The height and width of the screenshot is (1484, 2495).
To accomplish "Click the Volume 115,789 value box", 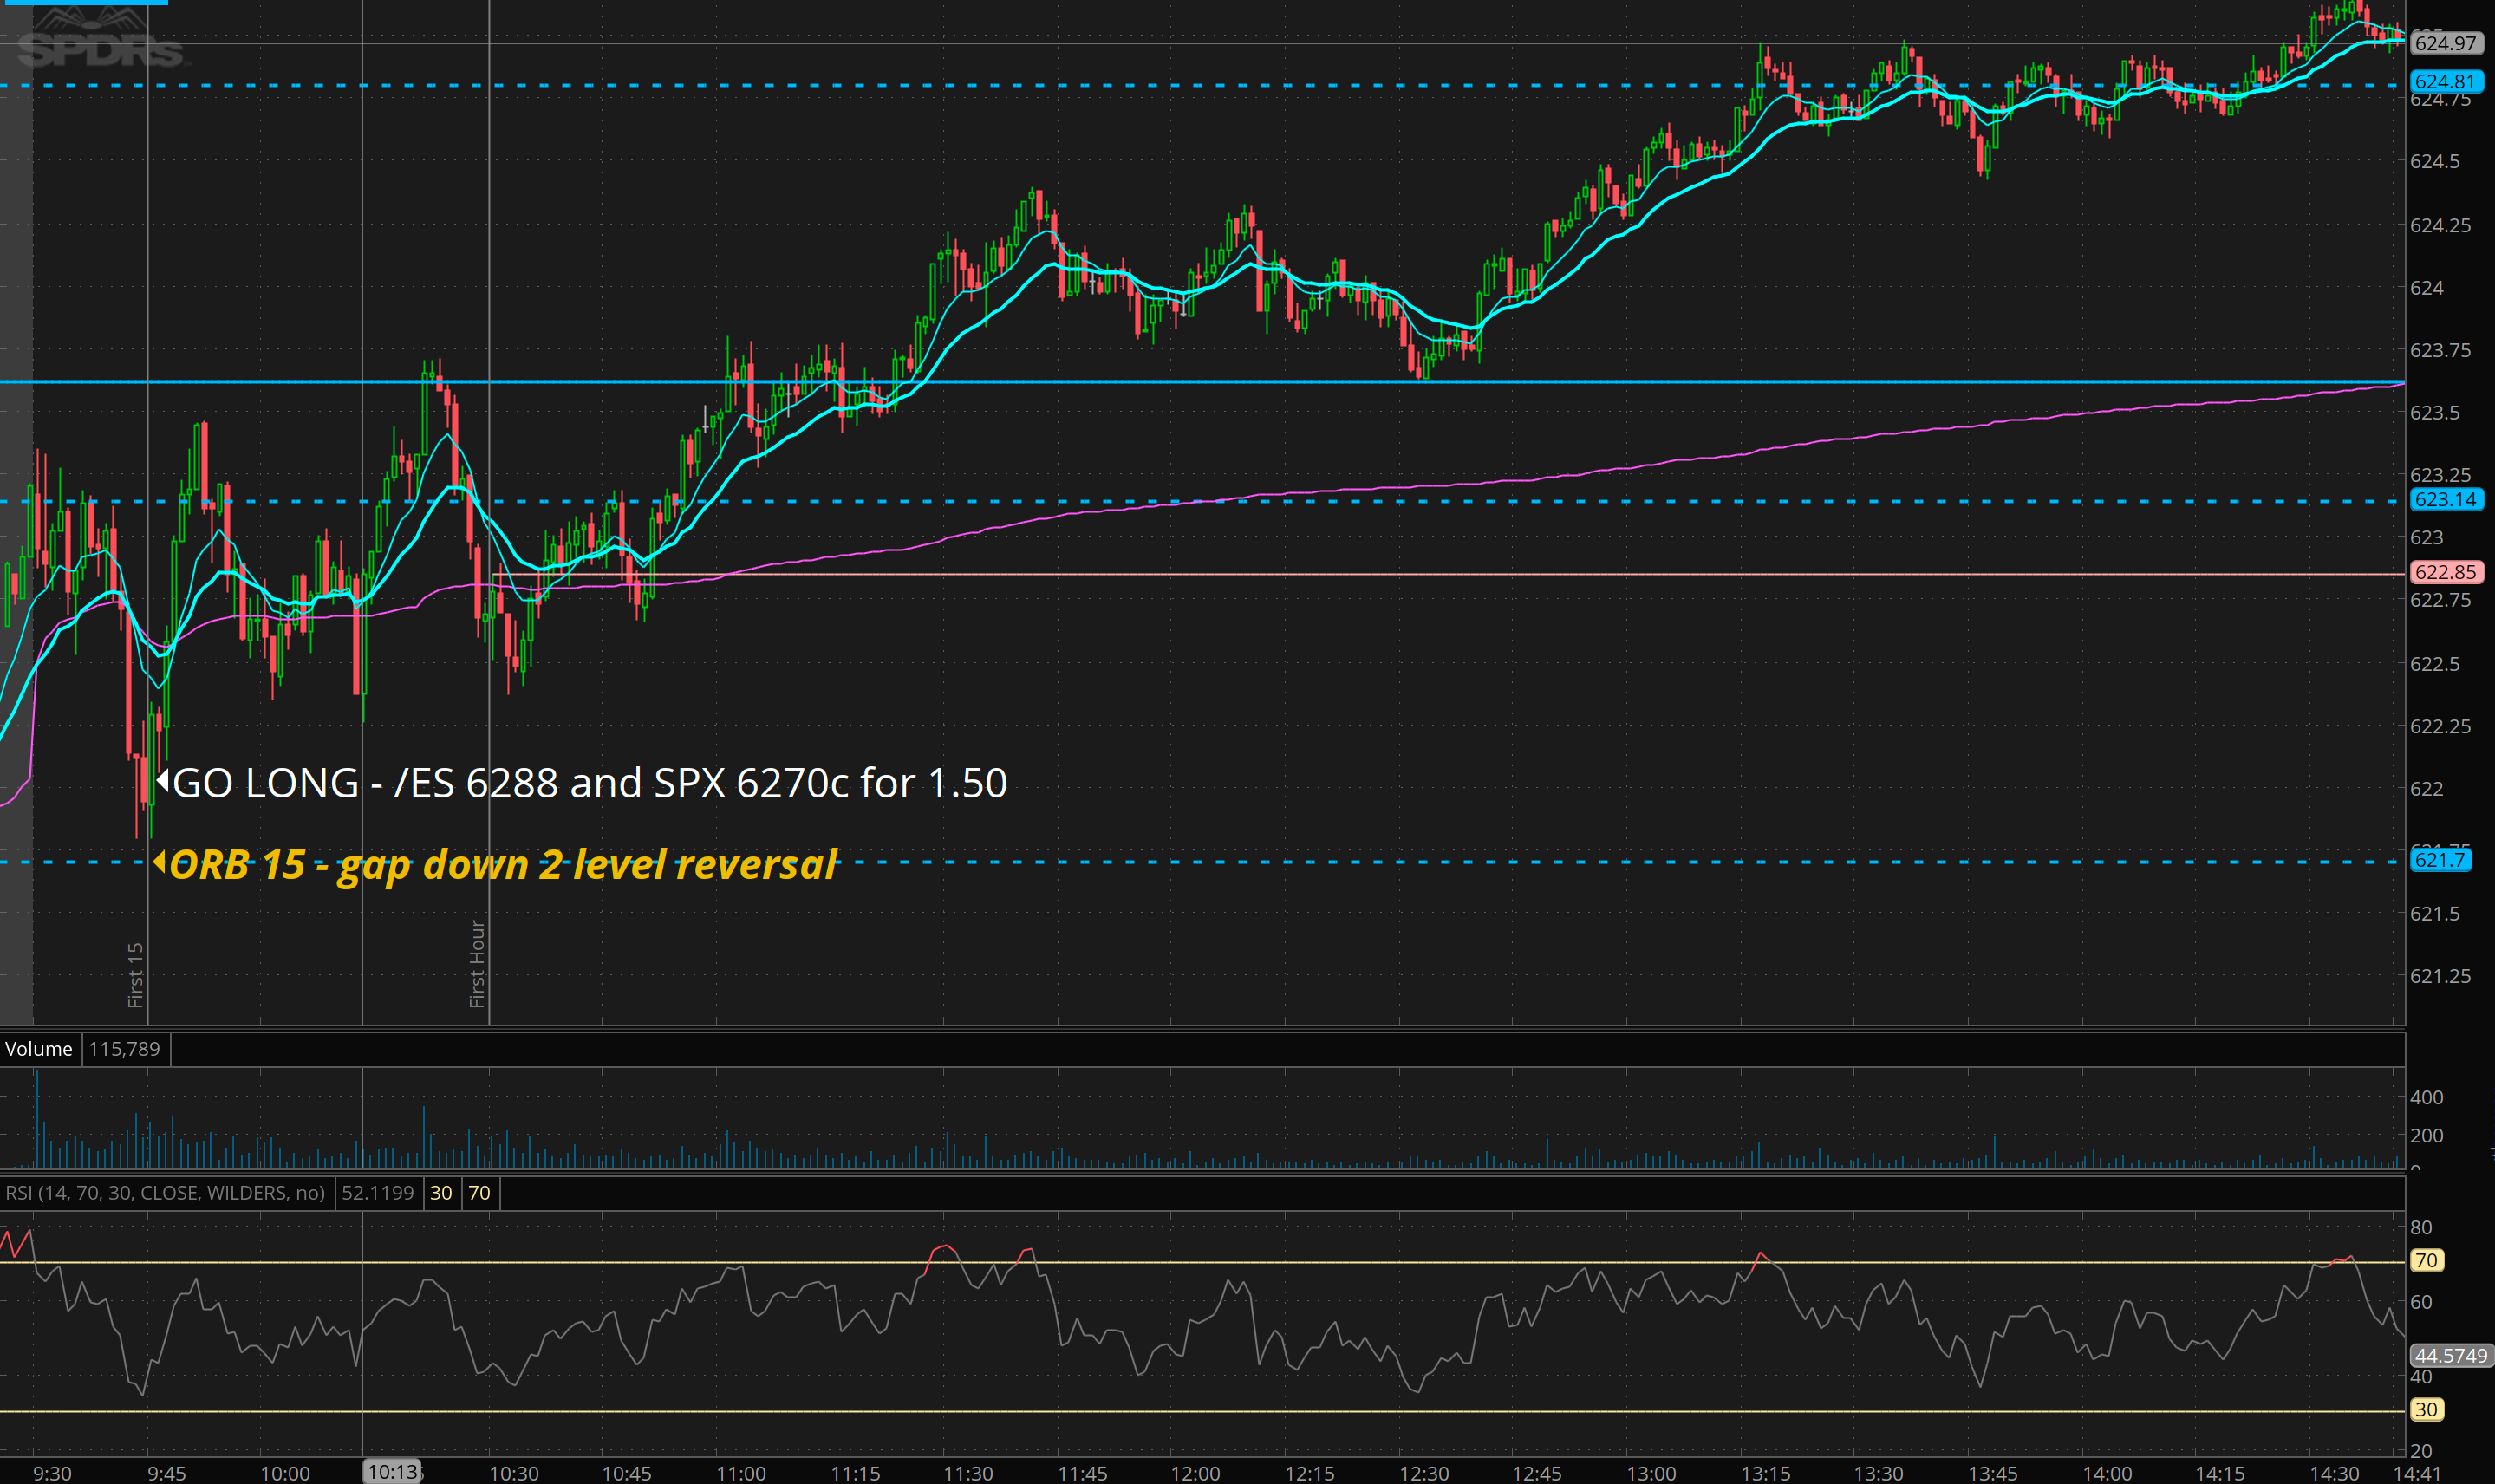I will pyautogui.click(x=124, y=1049).
